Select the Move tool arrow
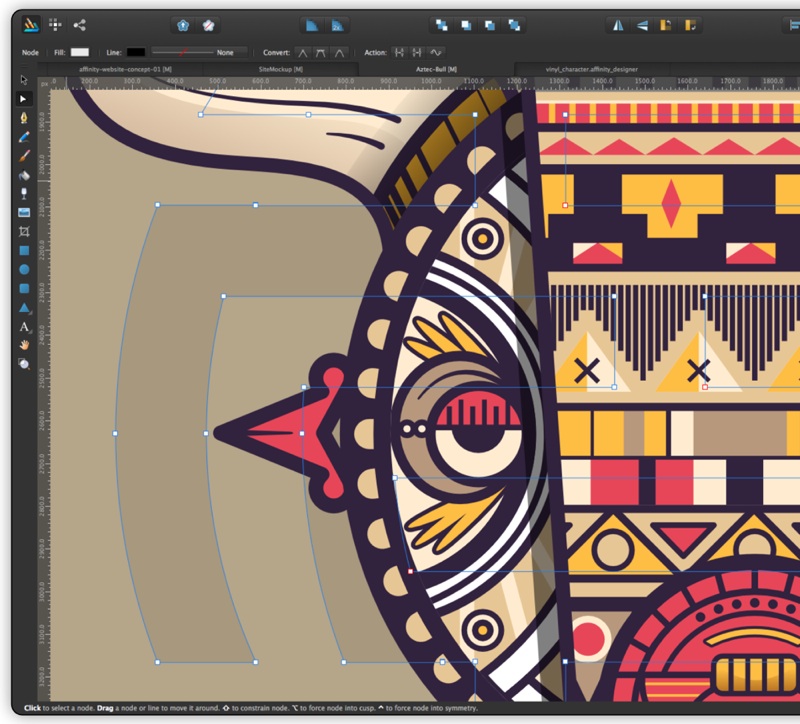 (24, 79)
